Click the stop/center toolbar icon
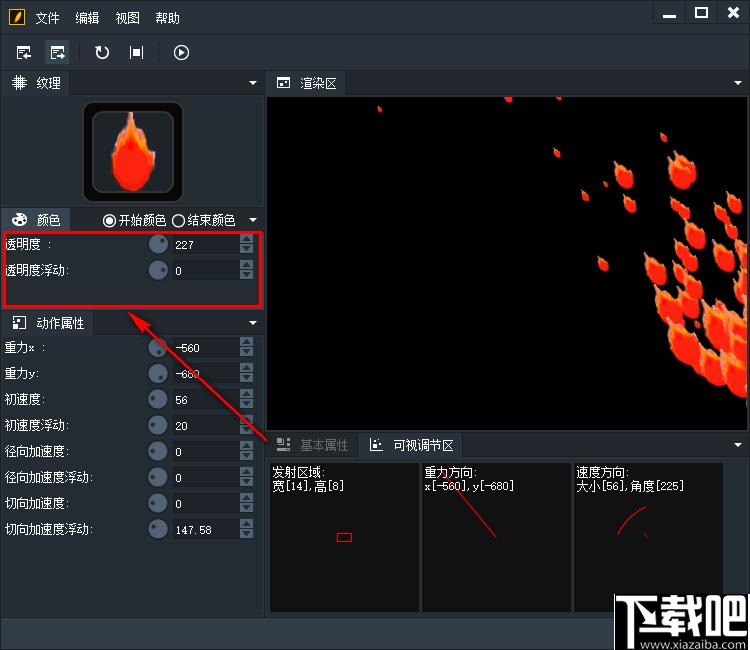Image resolution: width=750 pixels, height=650 pixels. pyautogui.click(x=136, y=53)
